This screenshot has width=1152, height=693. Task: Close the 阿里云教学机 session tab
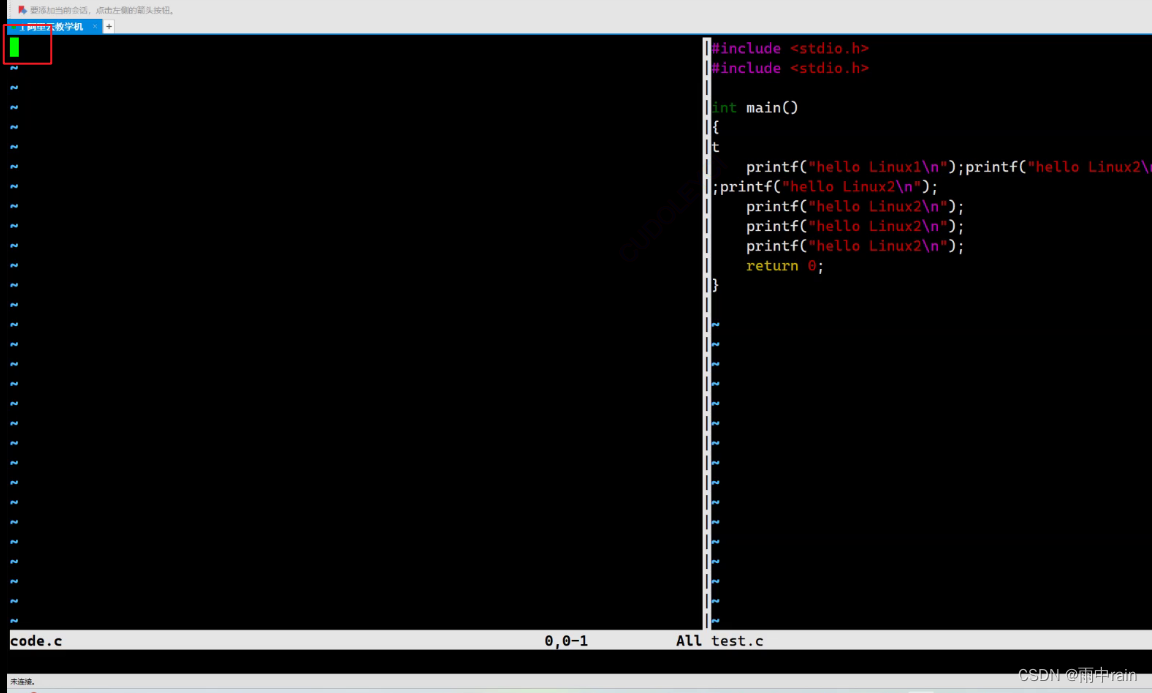tap(95, 26)
